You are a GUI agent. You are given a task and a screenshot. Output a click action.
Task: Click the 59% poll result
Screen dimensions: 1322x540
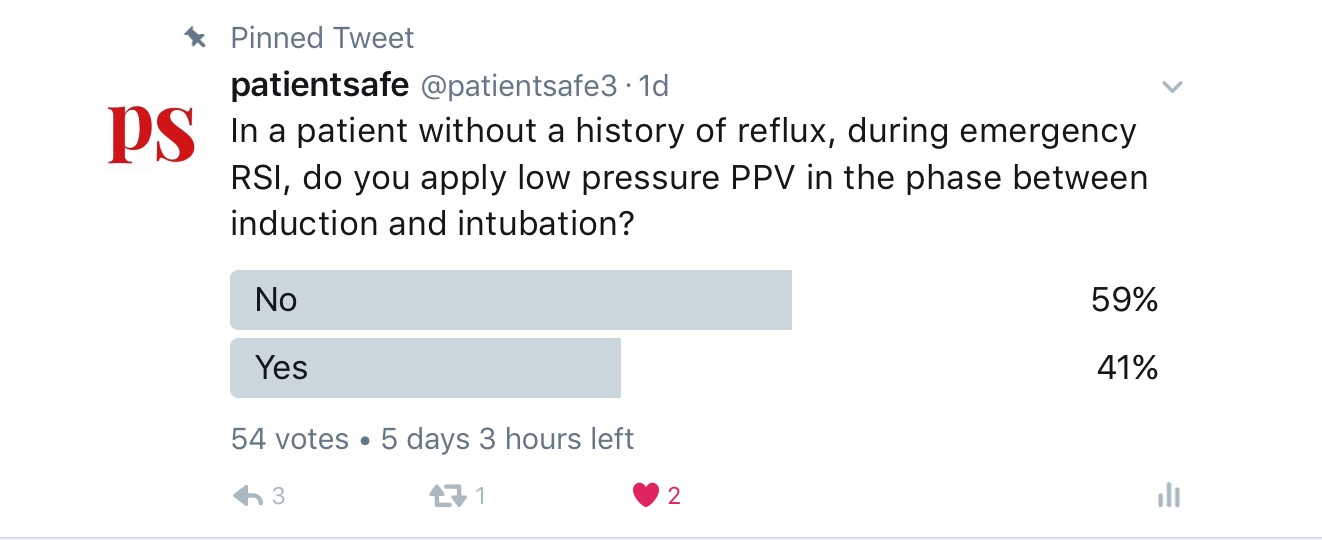[x=1124, y=300]
